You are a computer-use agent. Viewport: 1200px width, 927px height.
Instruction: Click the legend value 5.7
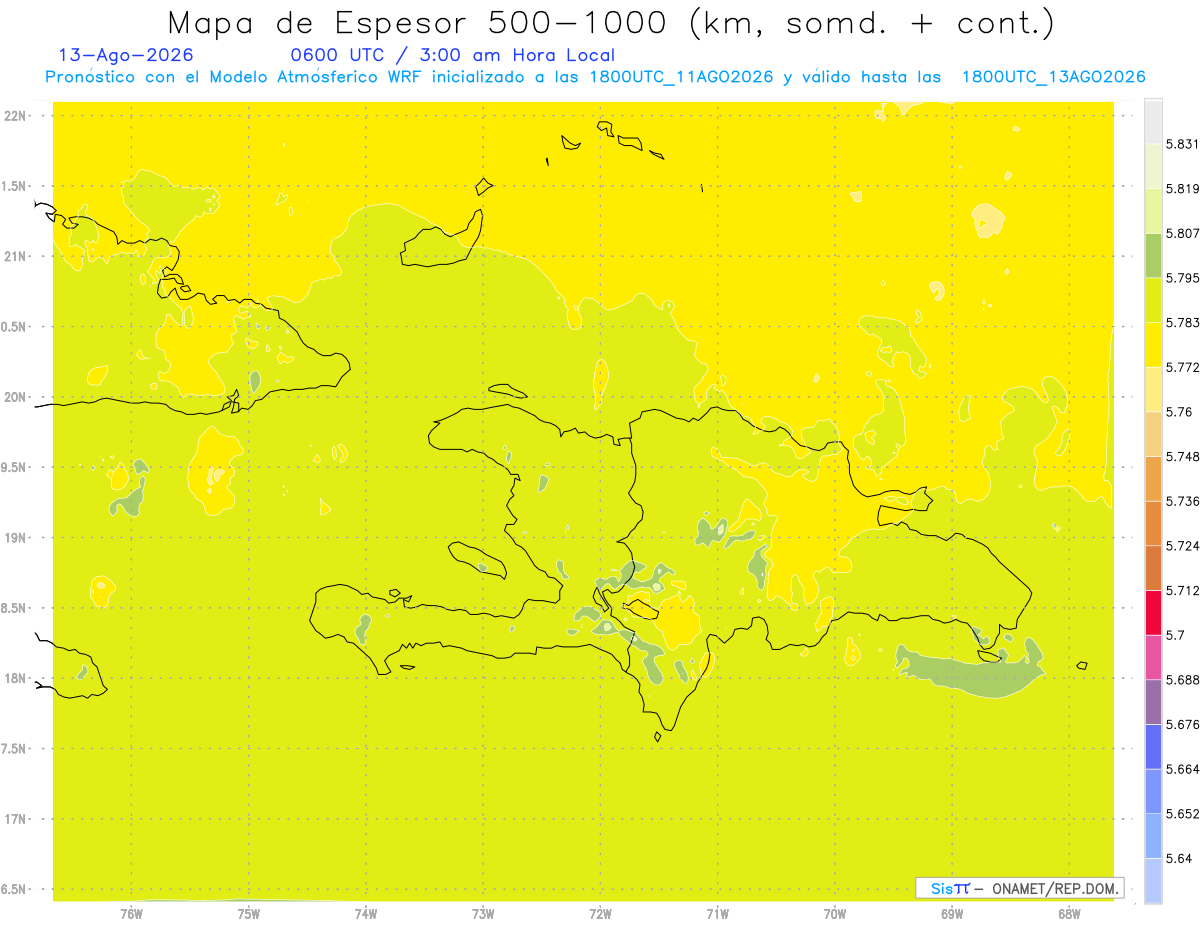coord(1175,635)
